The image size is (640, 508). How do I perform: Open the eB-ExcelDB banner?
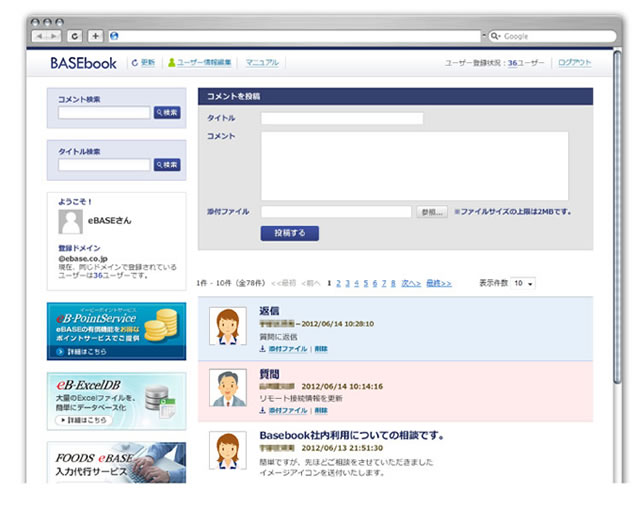tap(116, 401)
